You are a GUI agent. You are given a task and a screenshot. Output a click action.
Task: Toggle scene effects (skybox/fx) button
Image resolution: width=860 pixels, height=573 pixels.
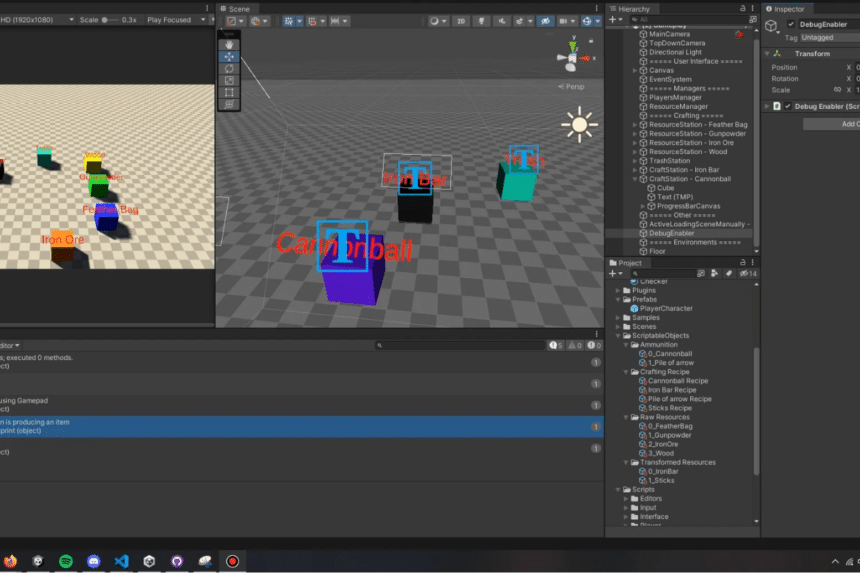[x=519, y=21]
